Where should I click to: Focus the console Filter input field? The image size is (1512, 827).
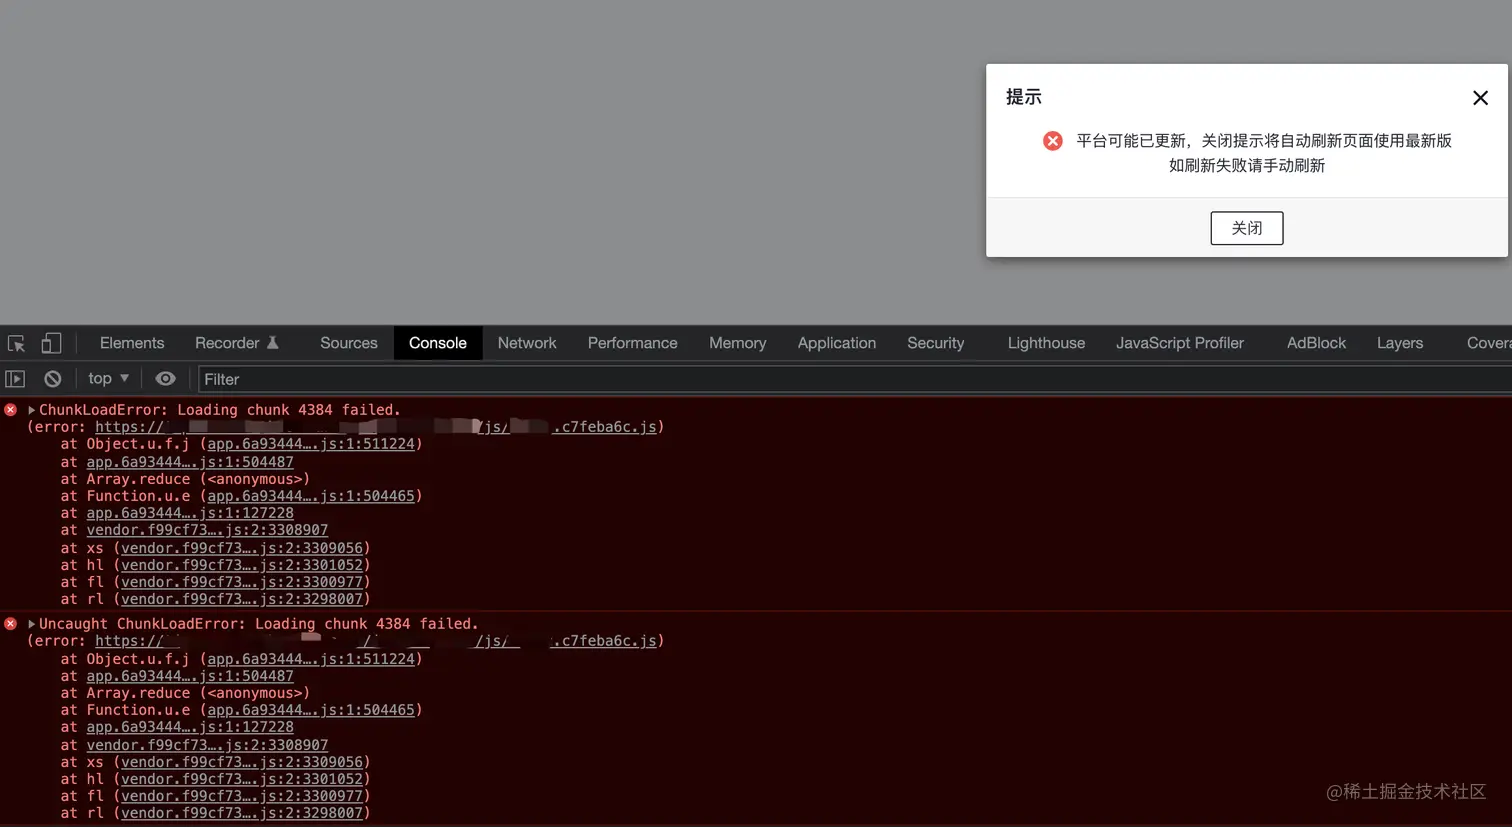[x=855, y=379]
